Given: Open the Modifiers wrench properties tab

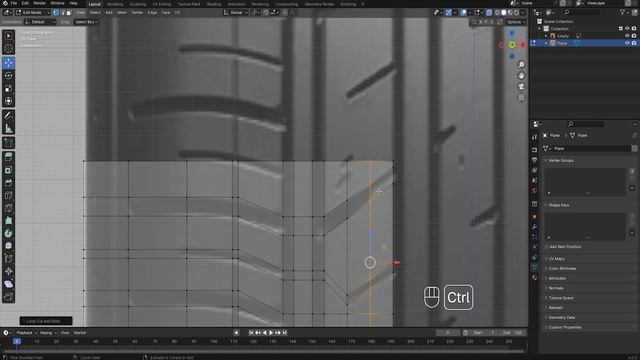Looking at the screenshot, I should pyautogui.click(x=535, y=227).
